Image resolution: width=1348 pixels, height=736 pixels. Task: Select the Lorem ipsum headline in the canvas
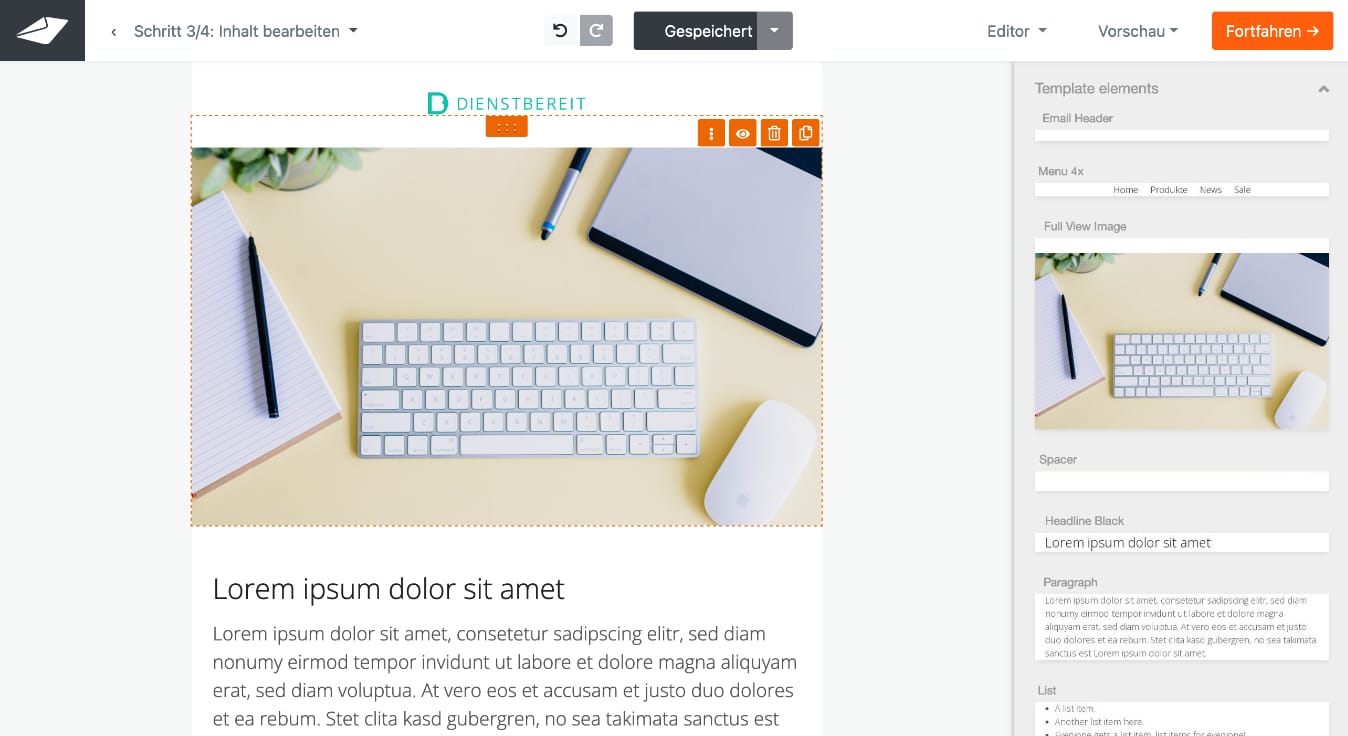(x=388, y=588)
